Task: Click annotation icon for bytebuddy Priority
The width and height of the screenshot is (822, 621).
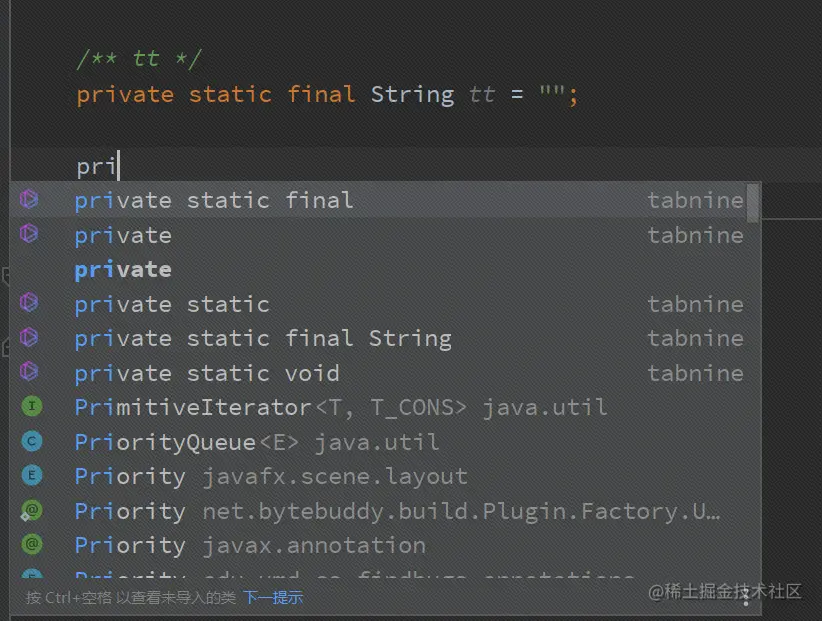Action: pyautogui.click(x=32, y=511)
